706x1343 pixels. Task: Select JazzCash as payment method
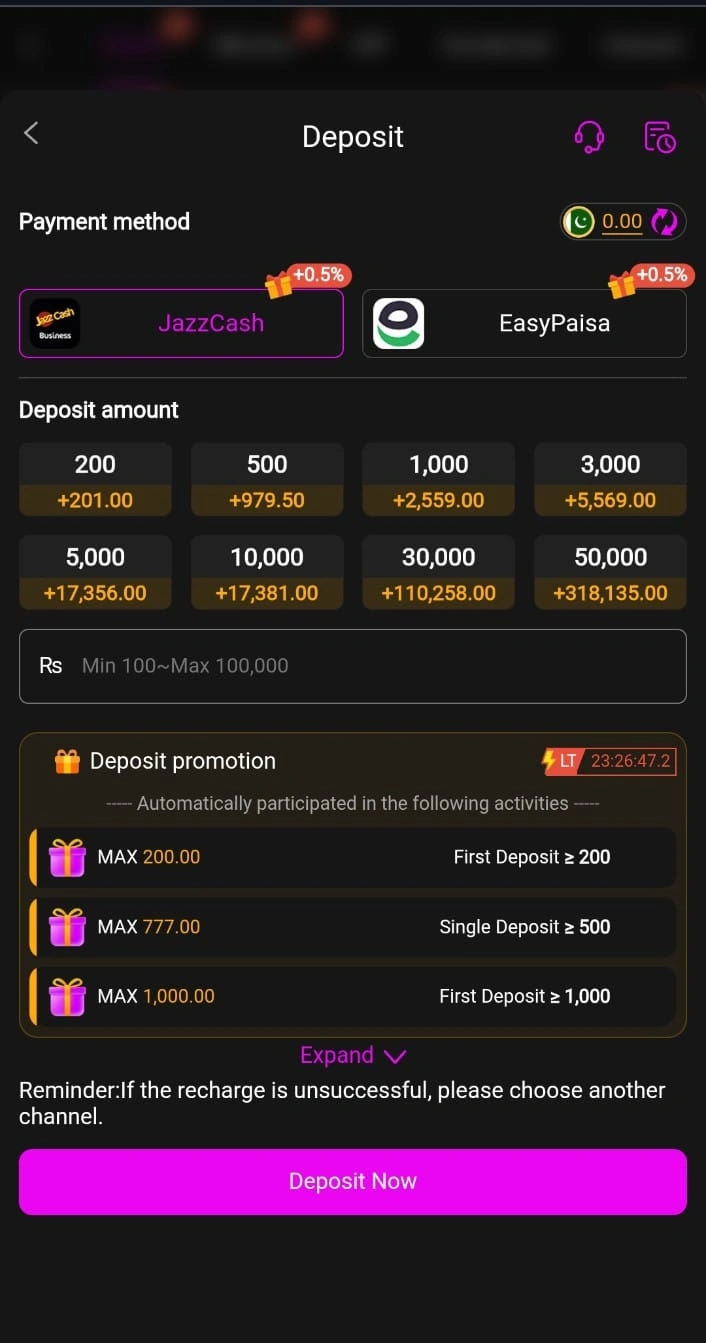click(x=211, y=323)
